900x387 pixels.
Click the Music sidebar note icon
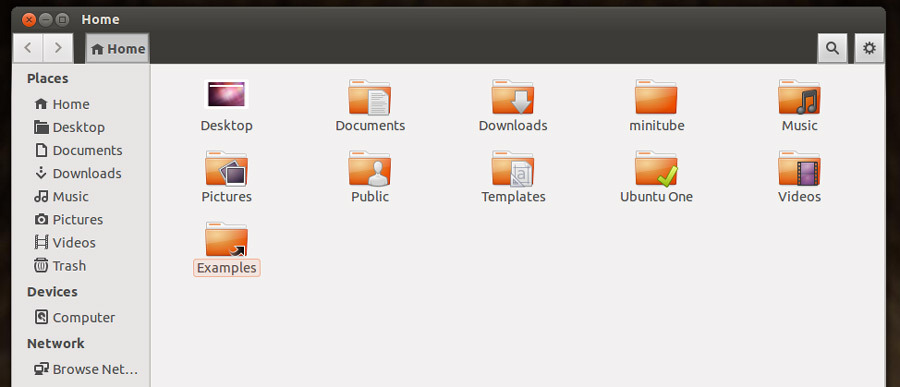point(41,196)
